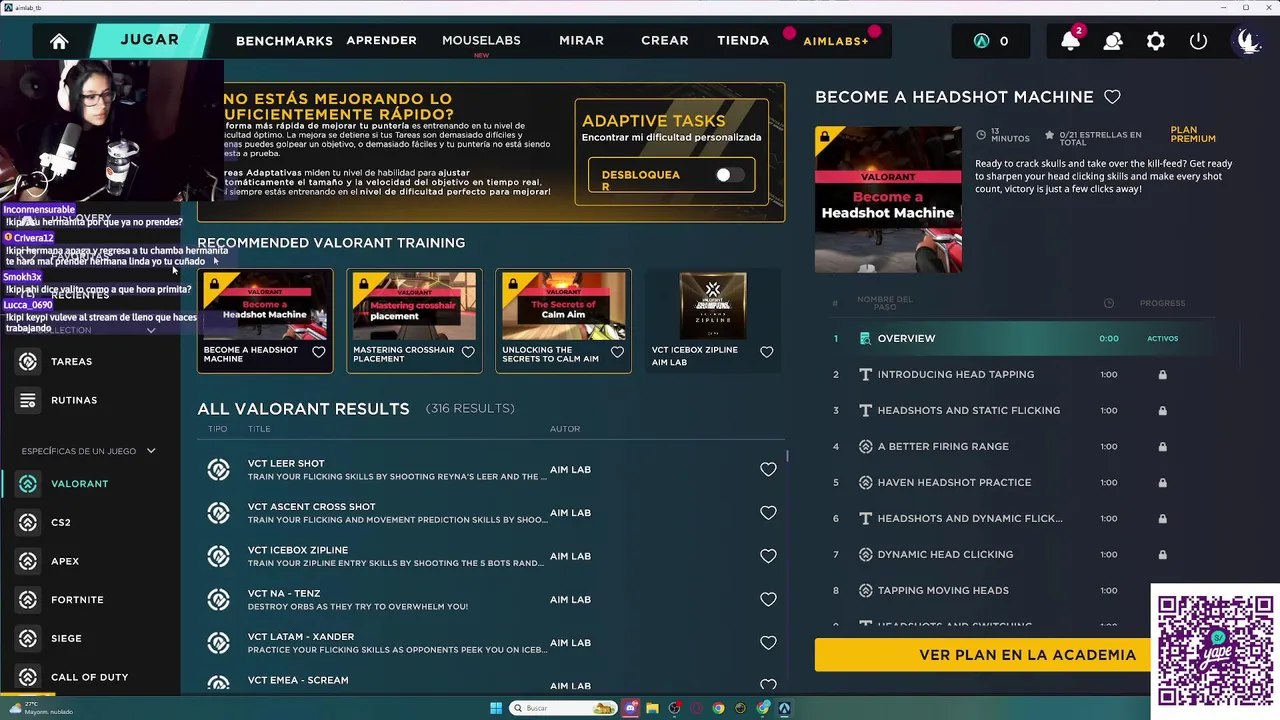Screen dimensions: 1280x720
Task: Click the Call of Duty game icon
Action: pos(28,677)
